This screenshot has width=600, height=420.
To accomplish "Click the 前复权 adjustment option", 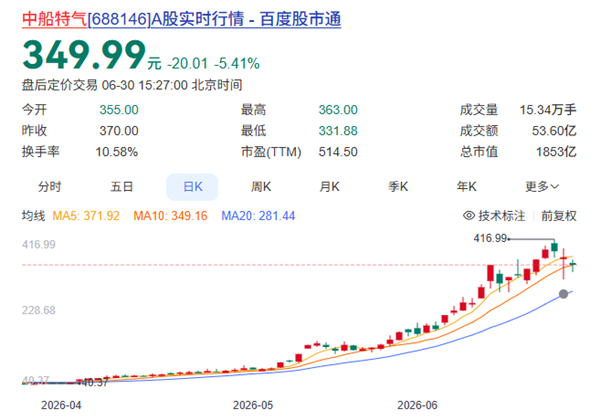I will pyautogui.click(x=559, y=216).
